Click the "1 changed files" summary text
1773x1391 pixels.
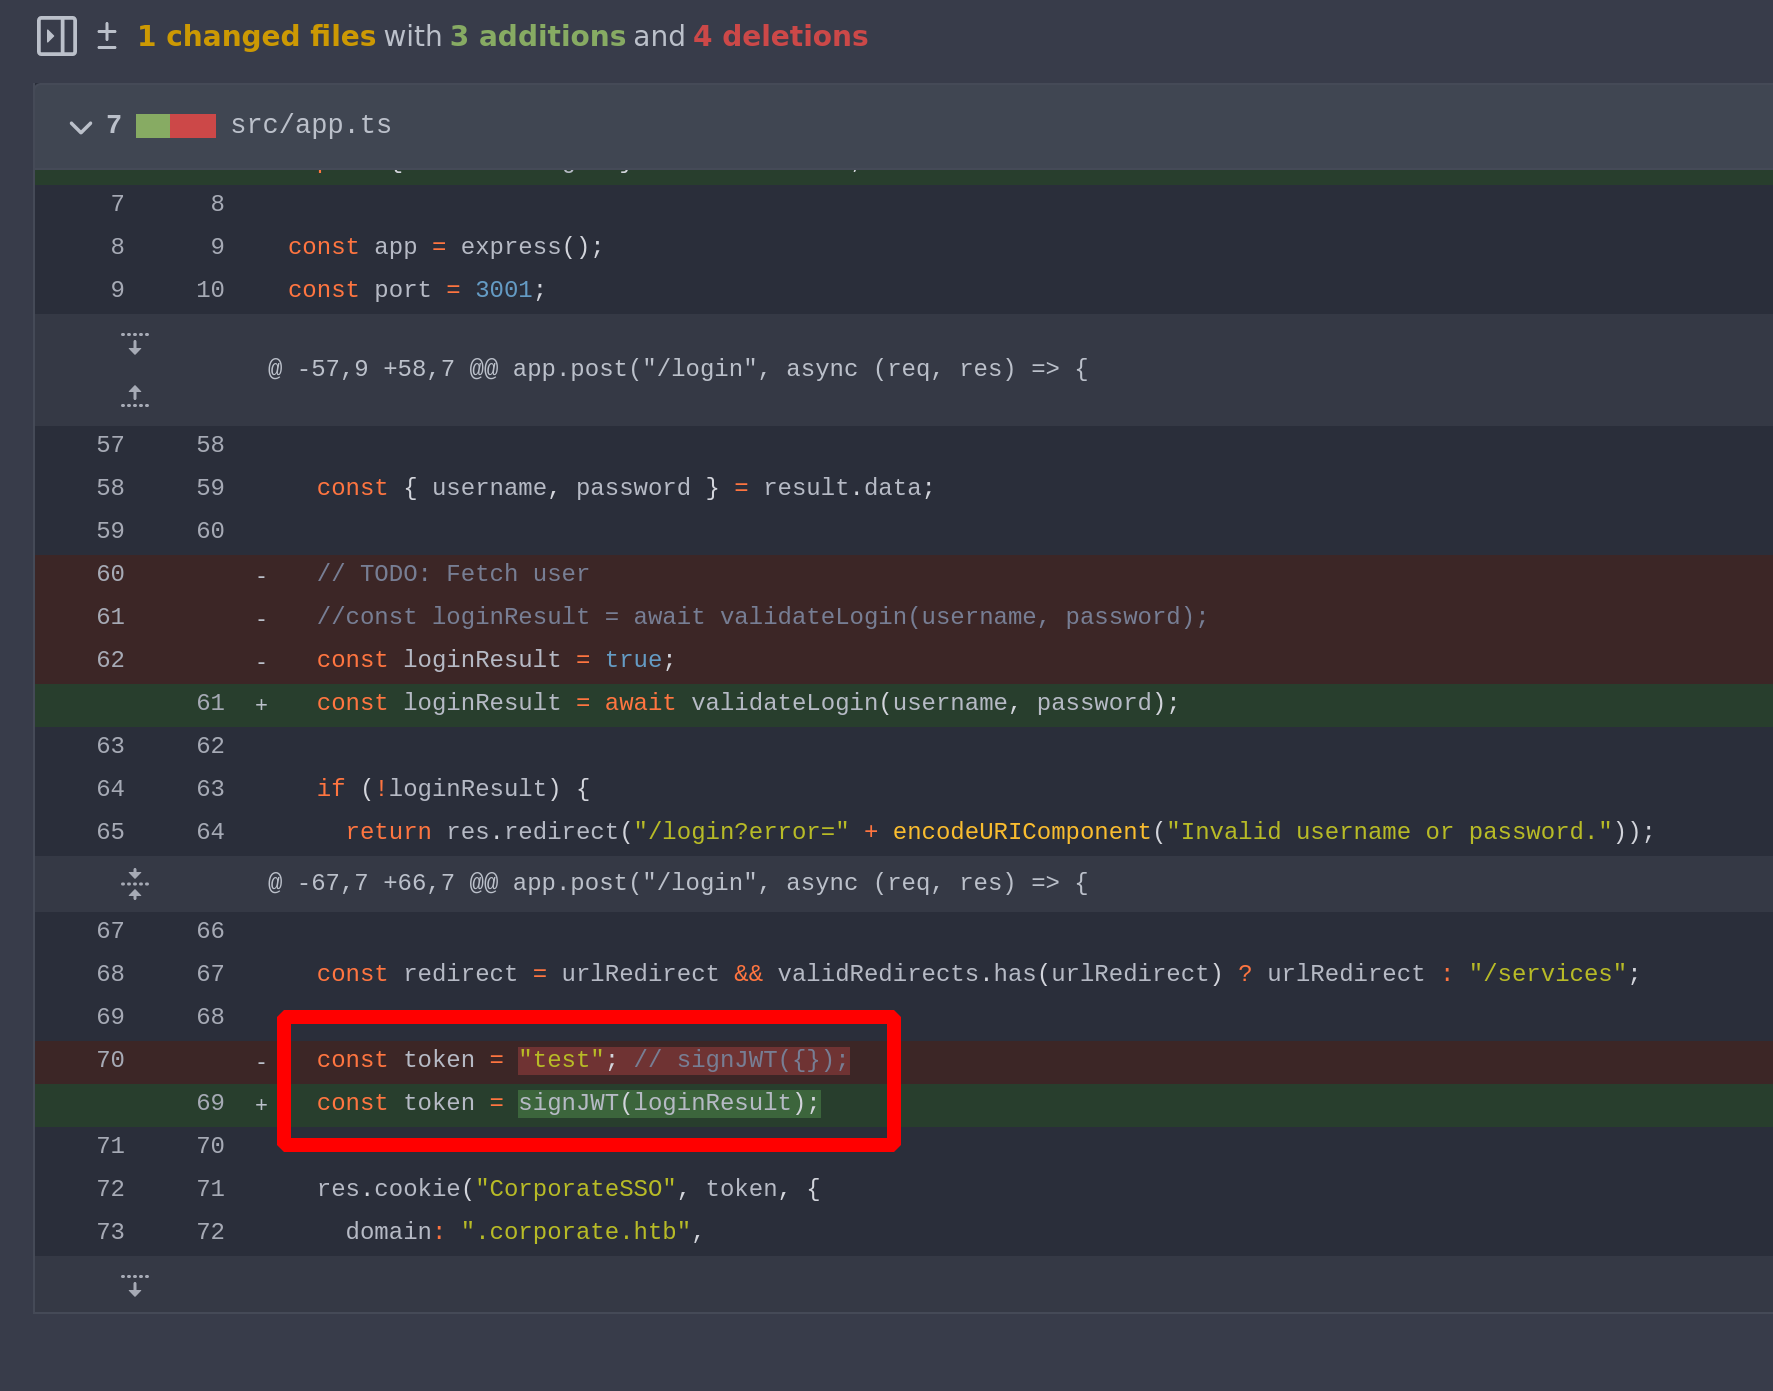pos(256,36)
